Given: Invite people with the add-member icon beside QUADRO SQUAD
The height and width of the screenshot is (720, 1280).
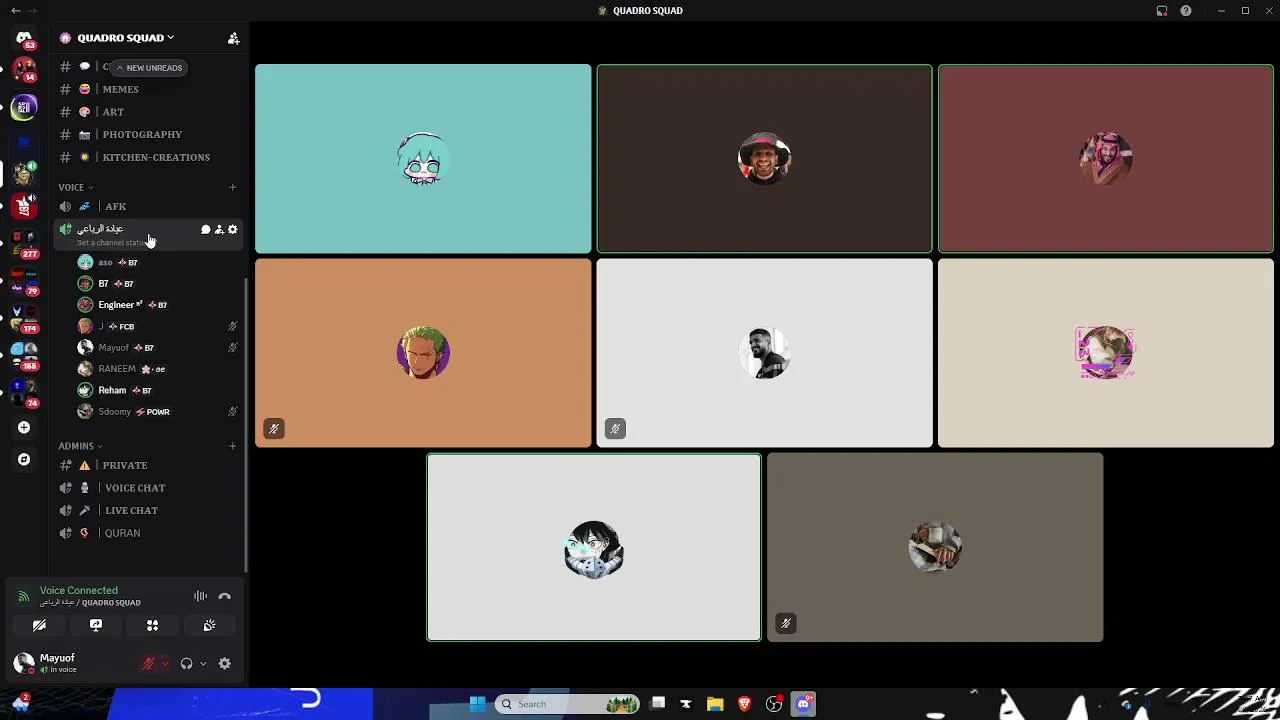Looking at the screenshot, I should 233,38.
